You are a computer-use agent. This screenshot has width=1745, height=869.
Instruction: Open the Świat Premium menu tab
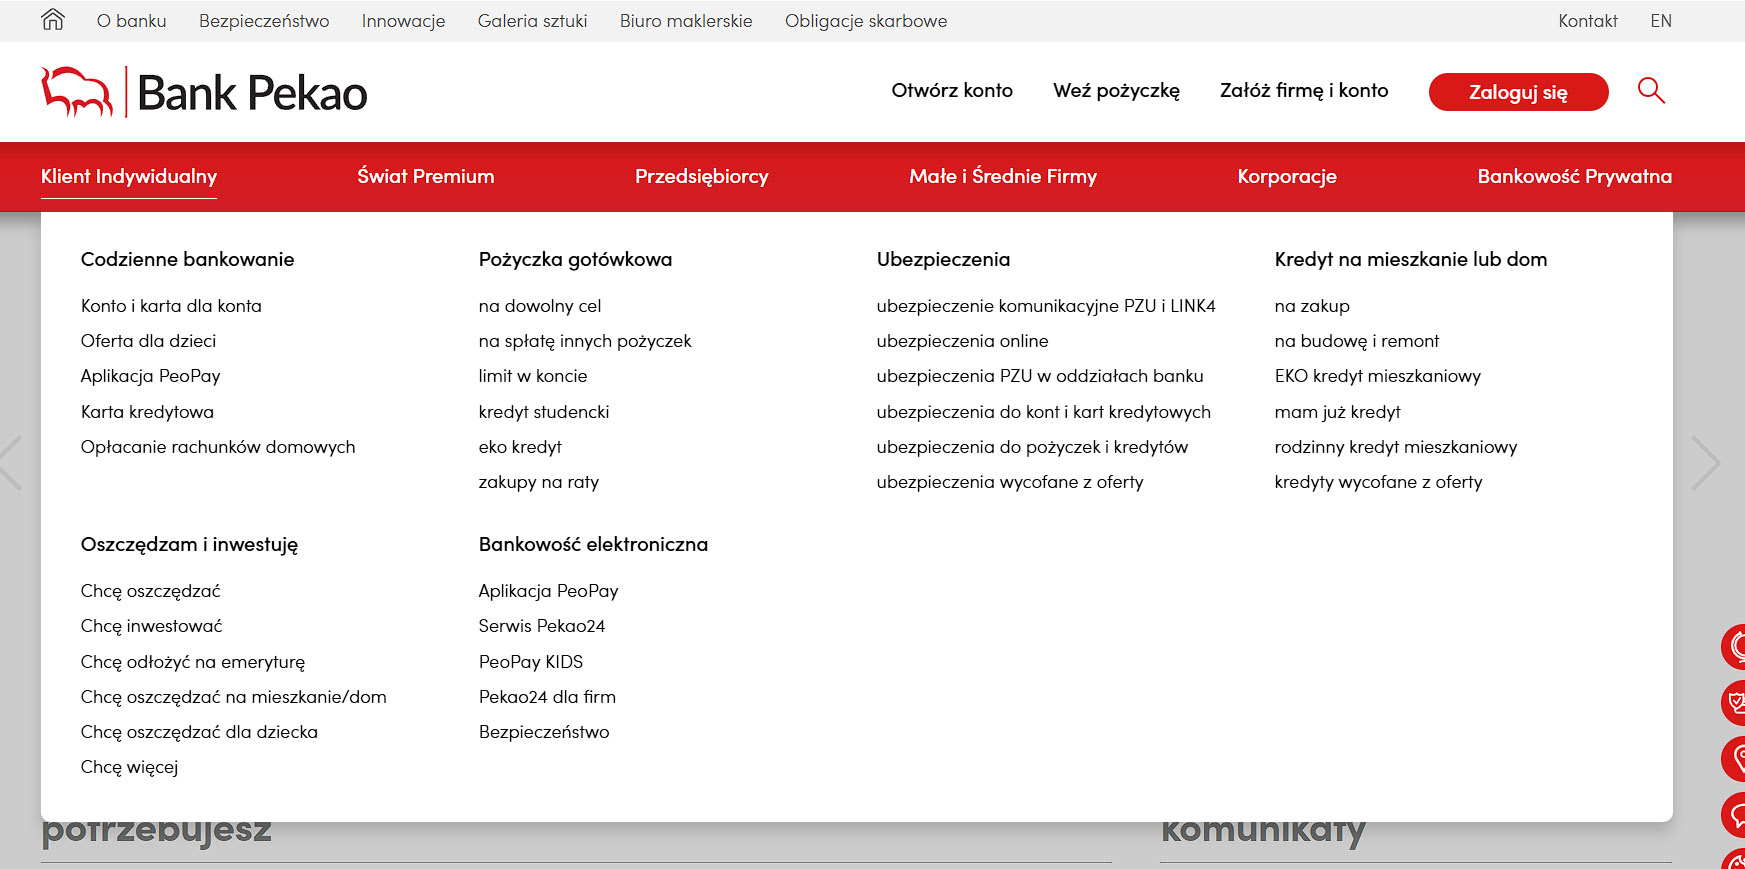coord(426,177)
